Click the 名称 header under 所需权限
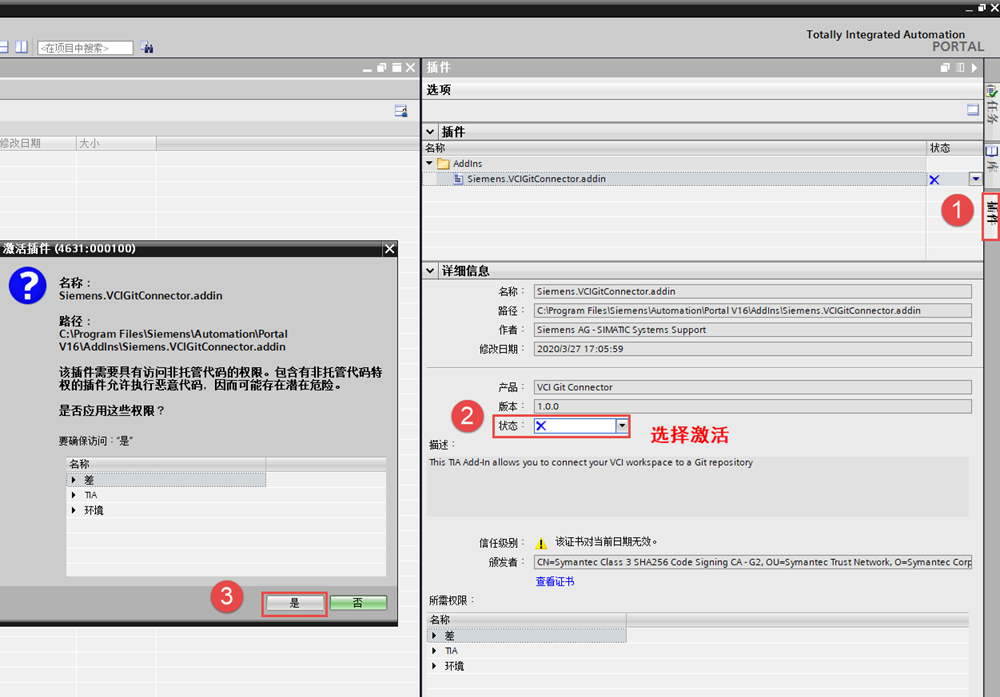Image resolution: width=1000 pixels, height=697 pixels. [527, 619]
